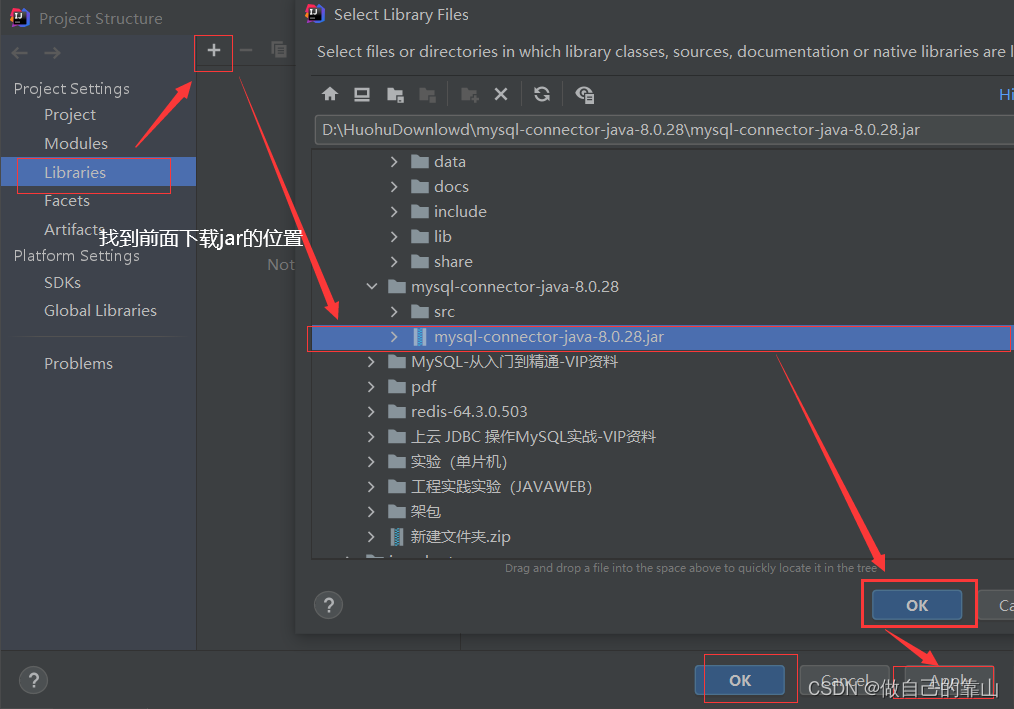
Task: Expand the include folder
Action: pos(394,212)
